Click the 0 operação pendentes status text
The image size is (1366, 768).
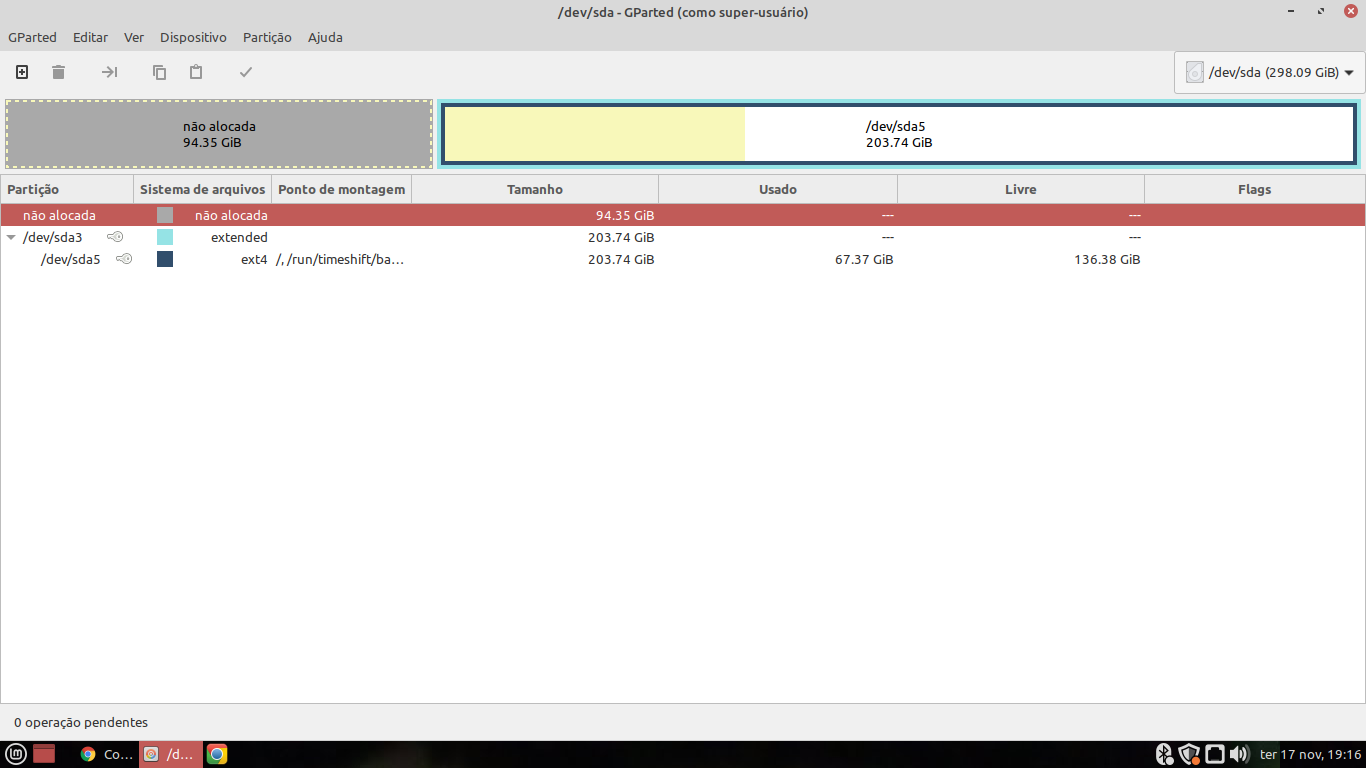coord(81,722)
